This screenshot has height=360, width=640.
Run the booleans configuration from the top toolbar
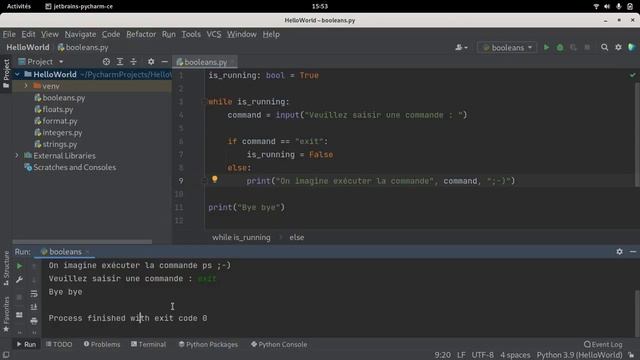(x=546, y=47)
